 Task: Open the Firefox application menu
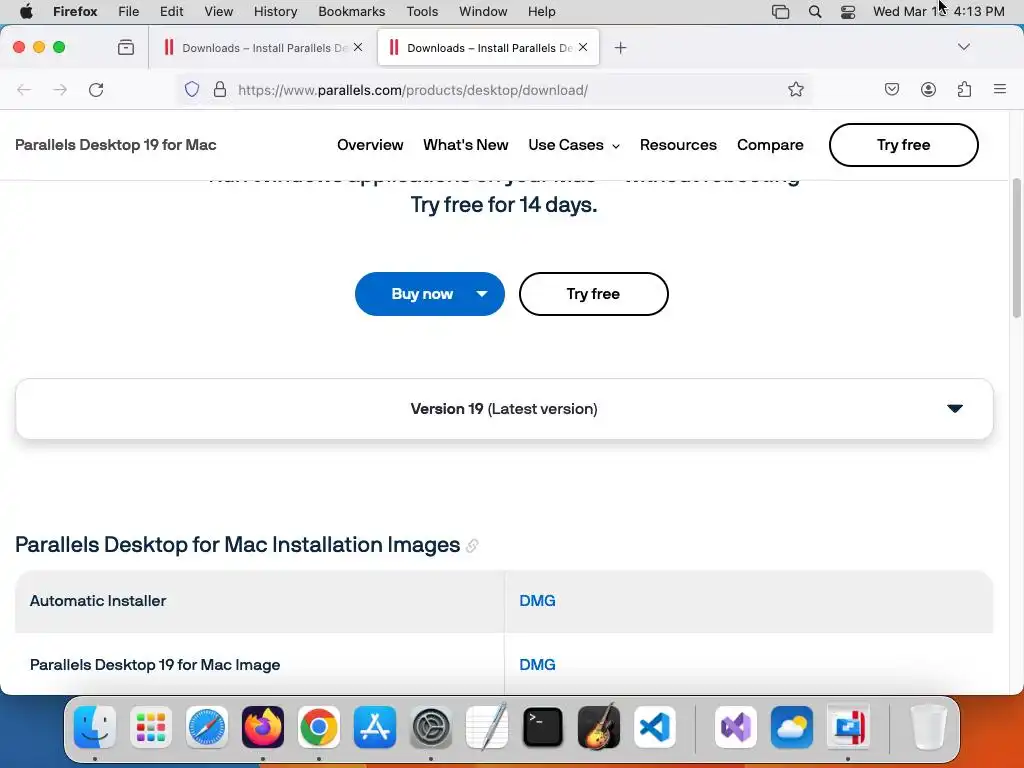75,12
